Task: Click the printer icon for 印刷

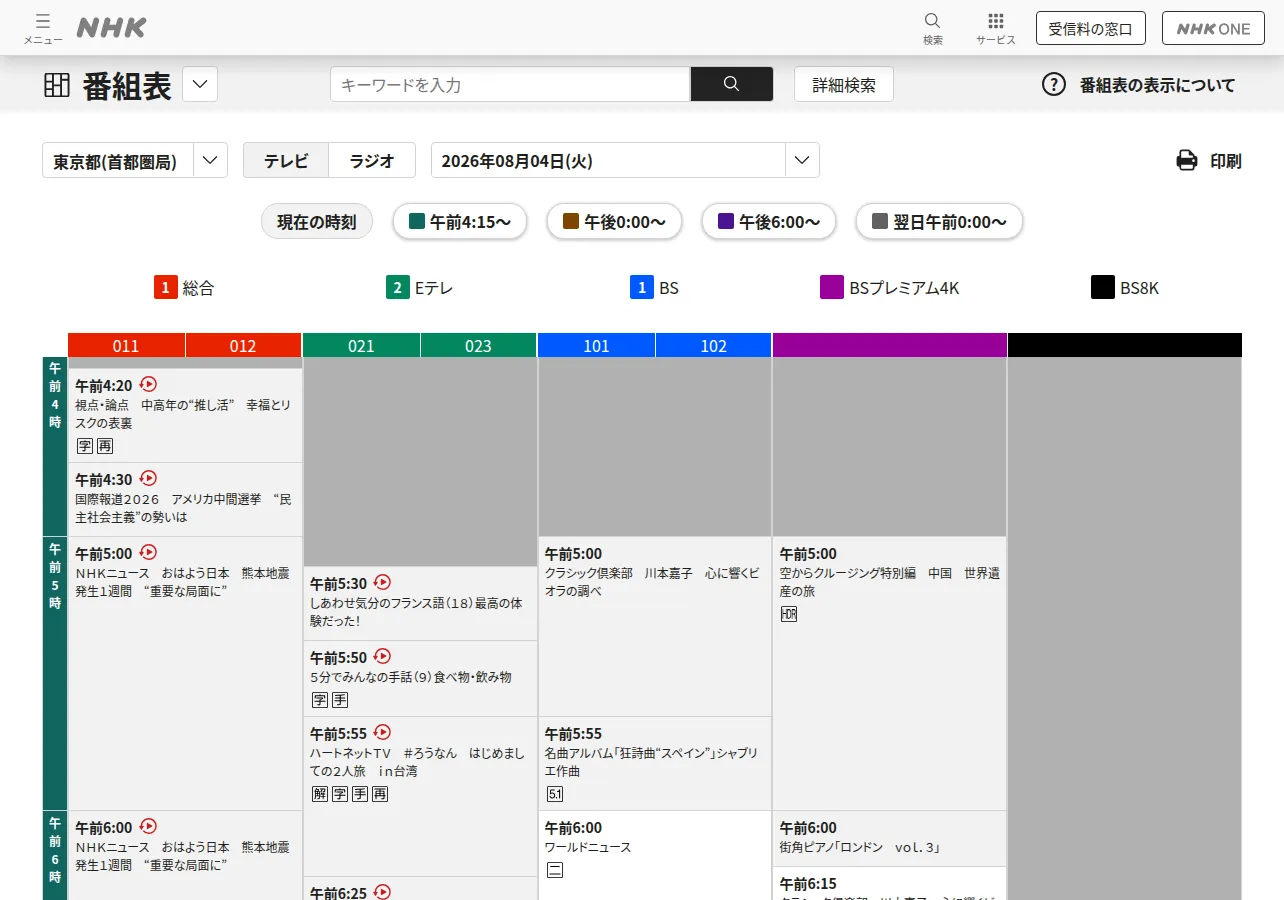Action: [1187, 161]
